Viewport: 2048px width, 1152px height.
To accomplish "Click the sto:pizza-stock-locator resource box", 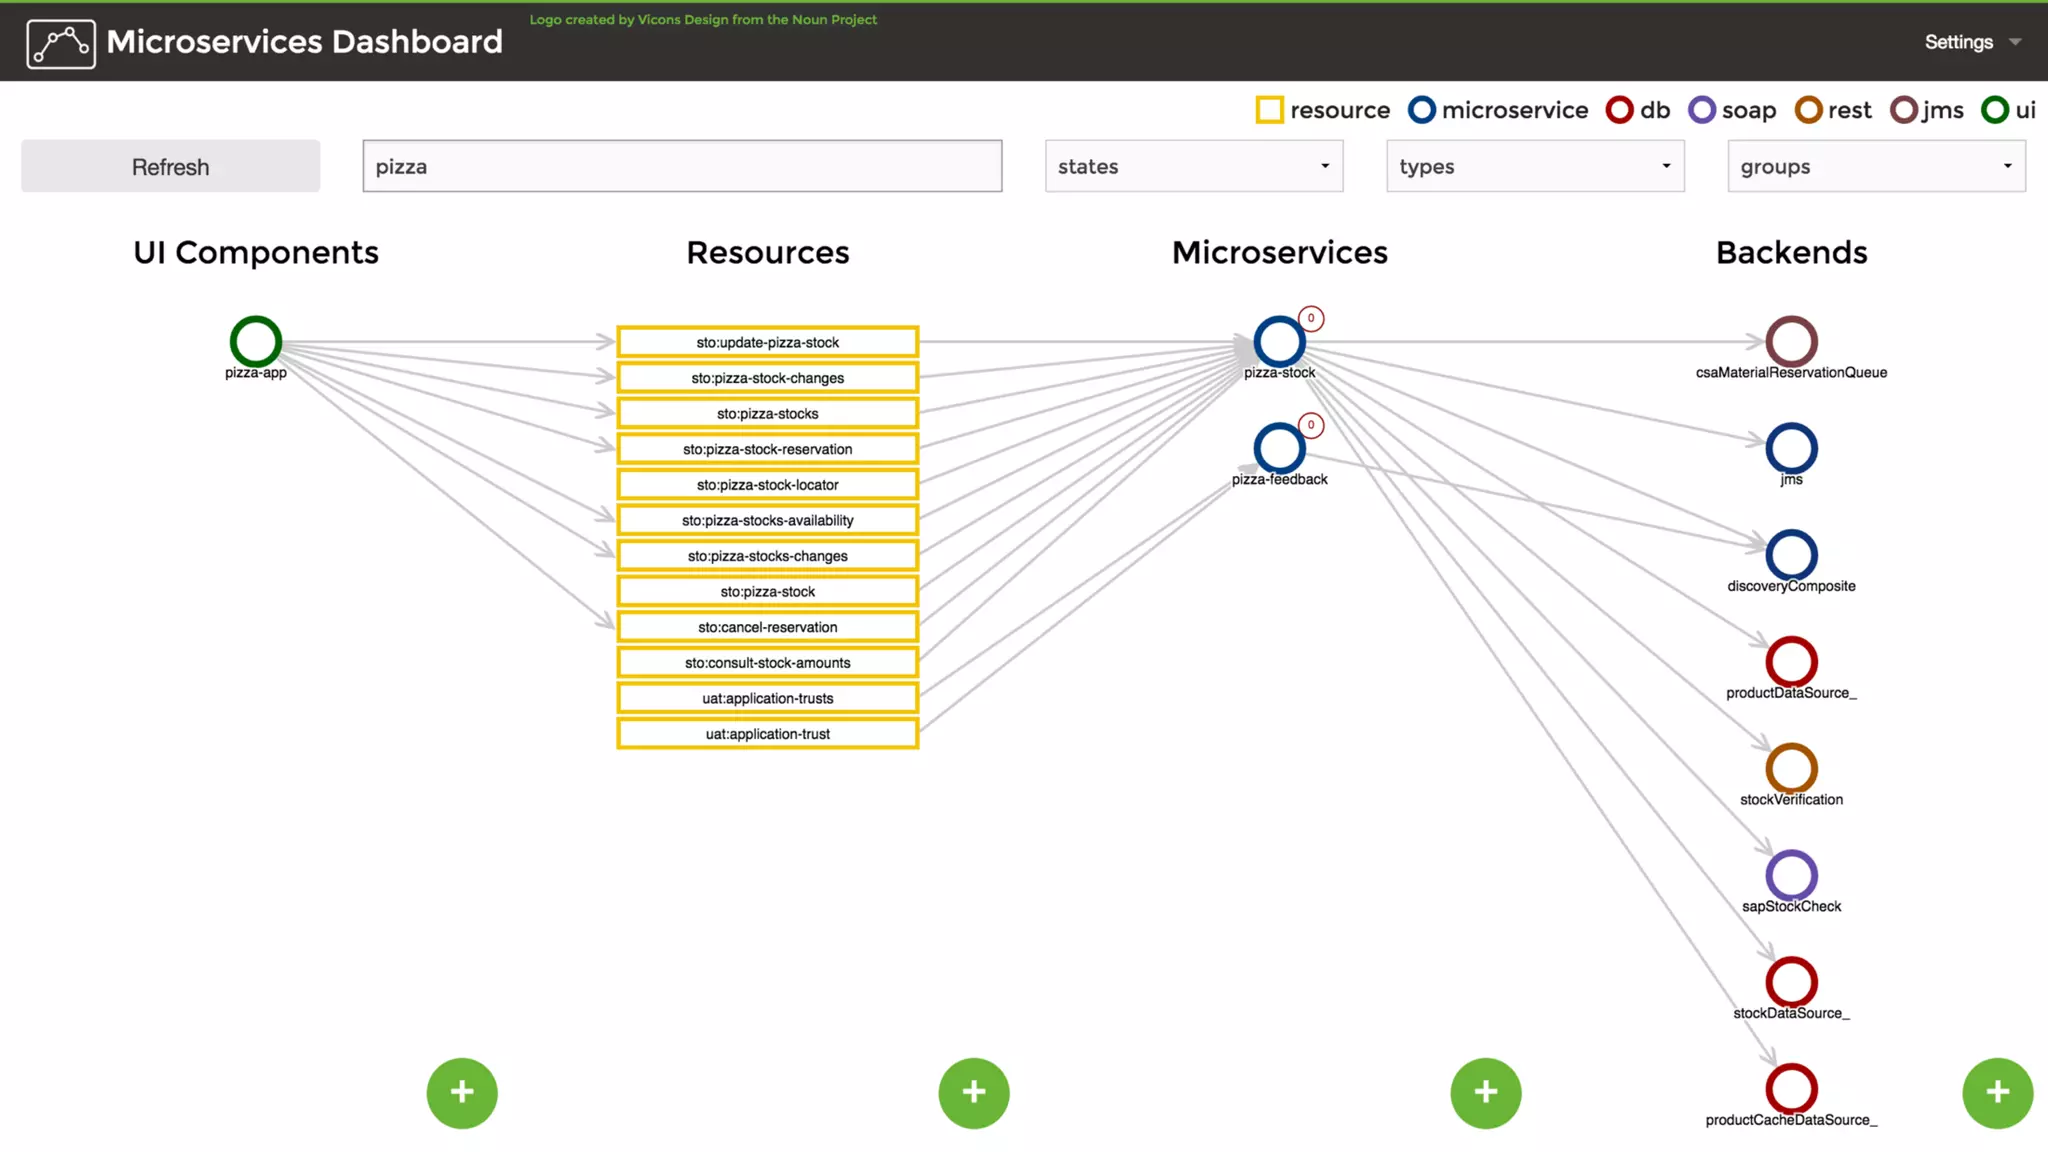I will click(767, 485).
